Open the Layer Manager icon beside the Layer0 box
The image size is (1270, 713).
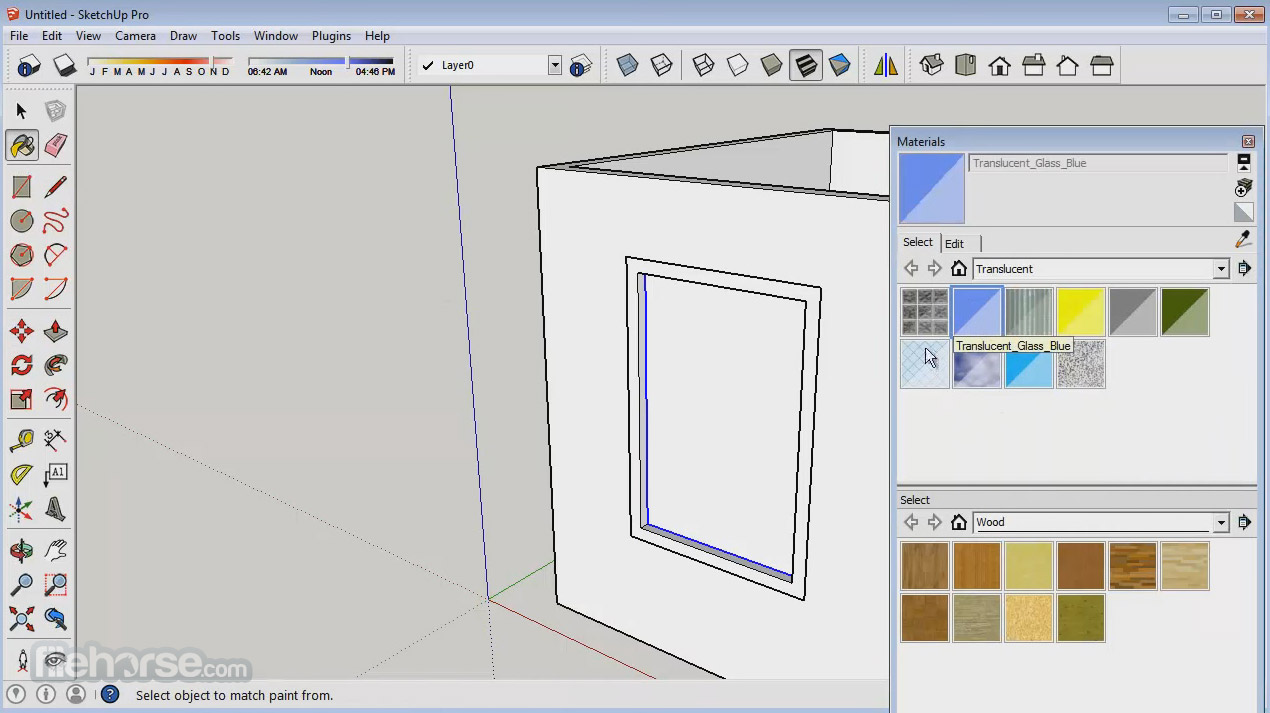[581, 66]
